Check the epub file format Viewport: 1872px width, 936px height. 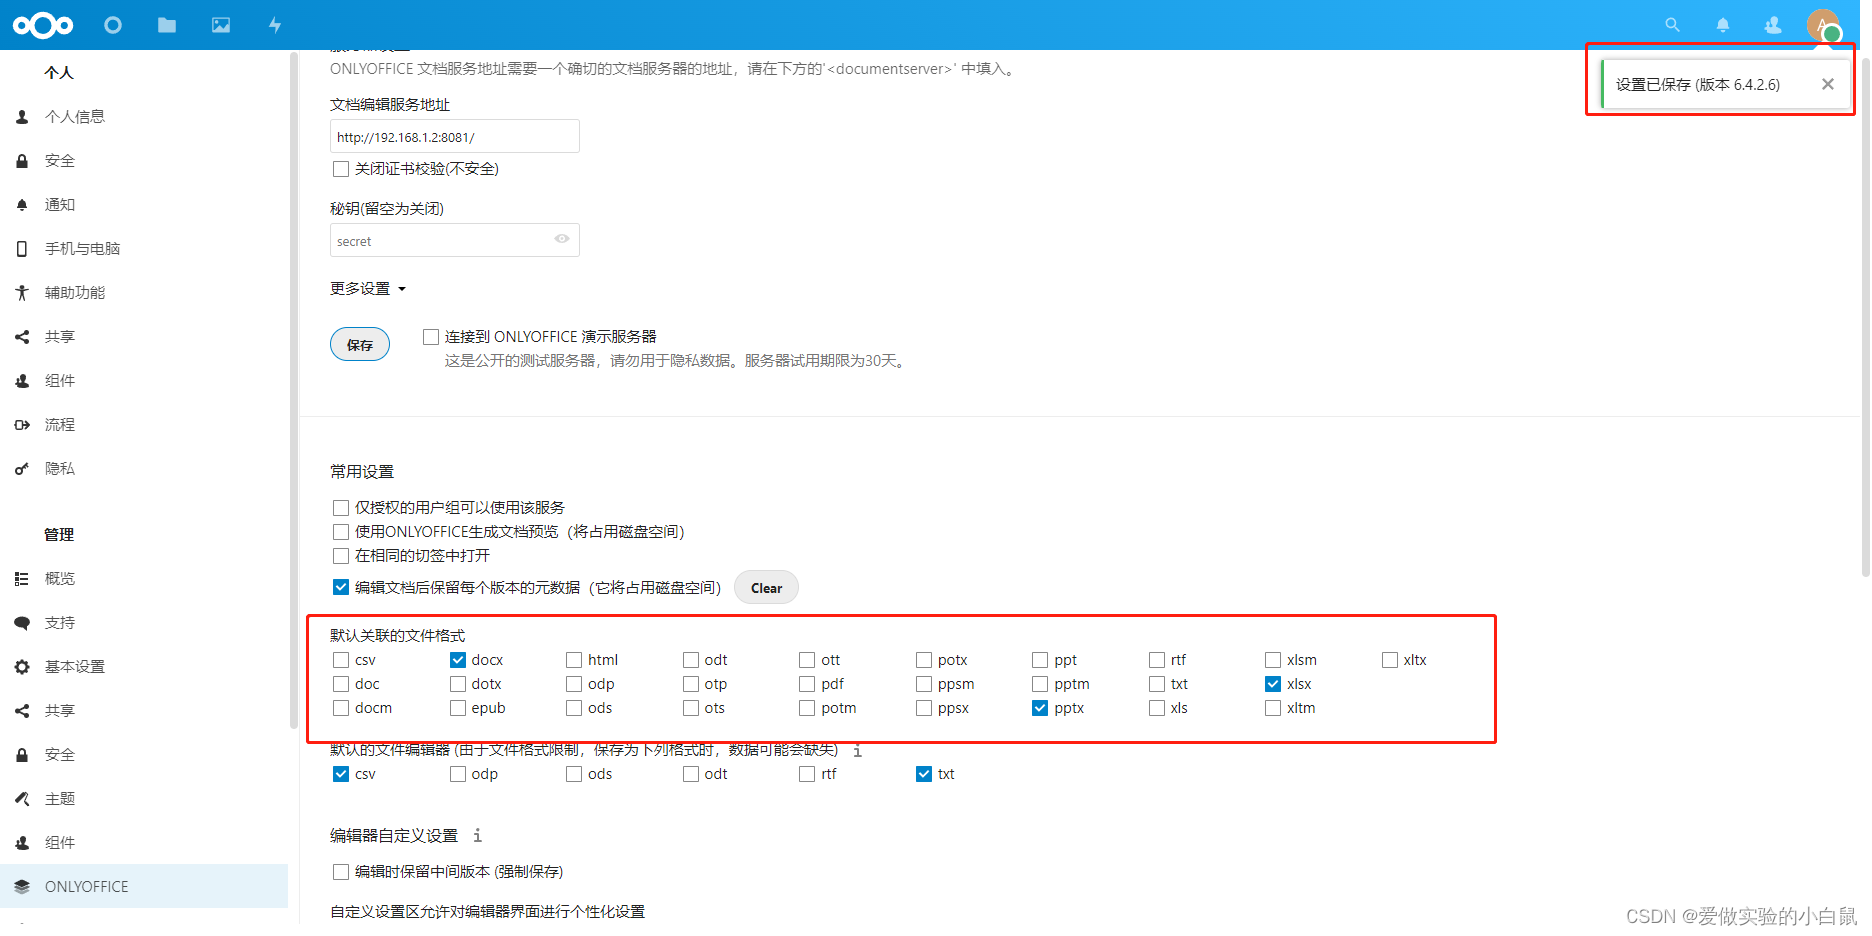coord(458,708)
